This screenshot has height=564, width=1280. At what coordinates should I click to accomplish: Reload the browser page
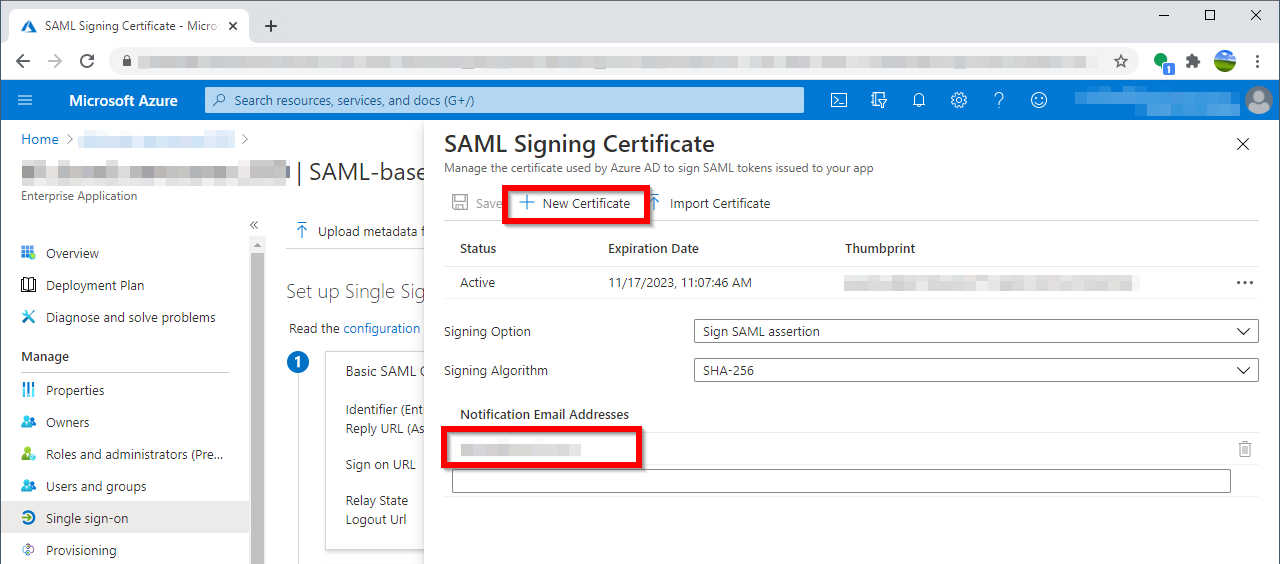(87, 61)
